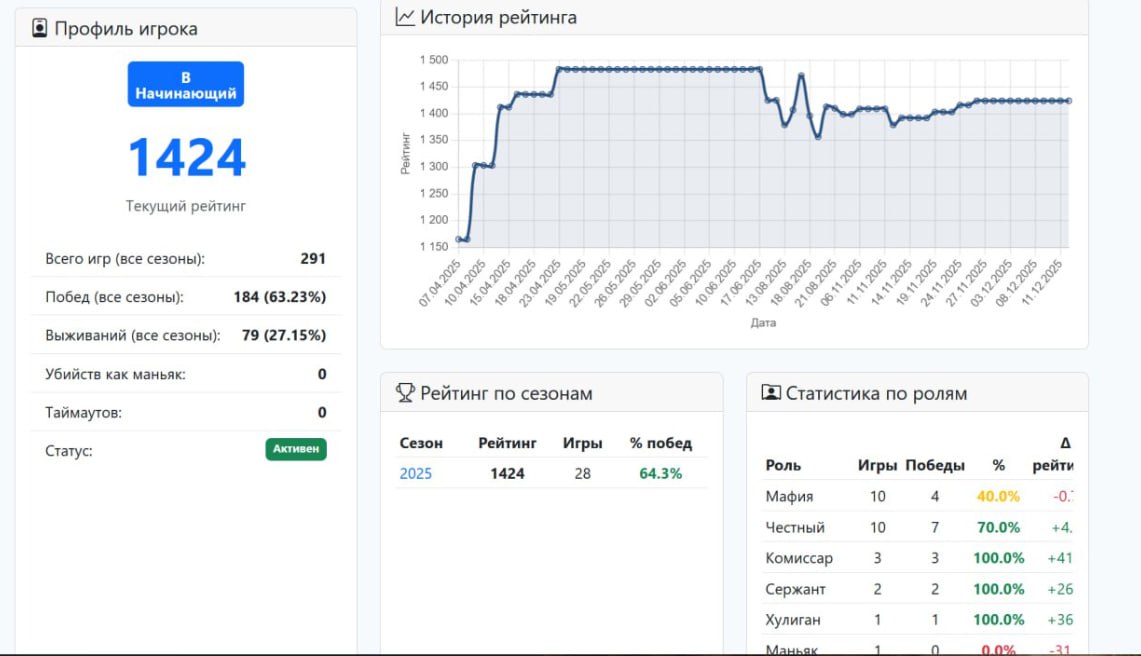Click the "Роль" column header

coord(783,465)
